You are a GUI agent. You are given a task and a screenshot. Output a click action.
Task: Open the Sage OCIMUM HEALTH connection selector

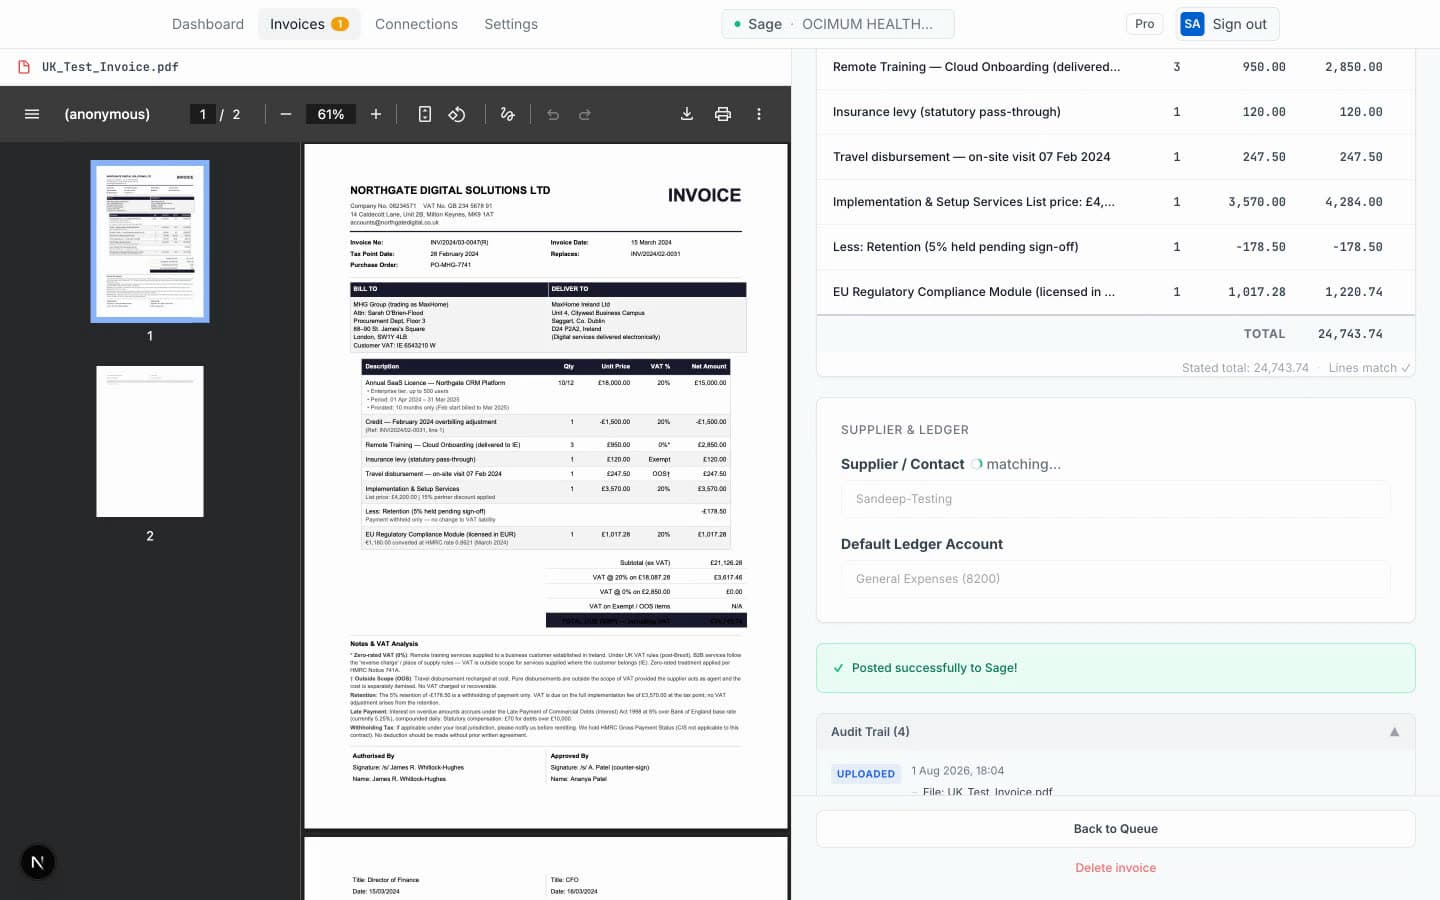point(838,24)
